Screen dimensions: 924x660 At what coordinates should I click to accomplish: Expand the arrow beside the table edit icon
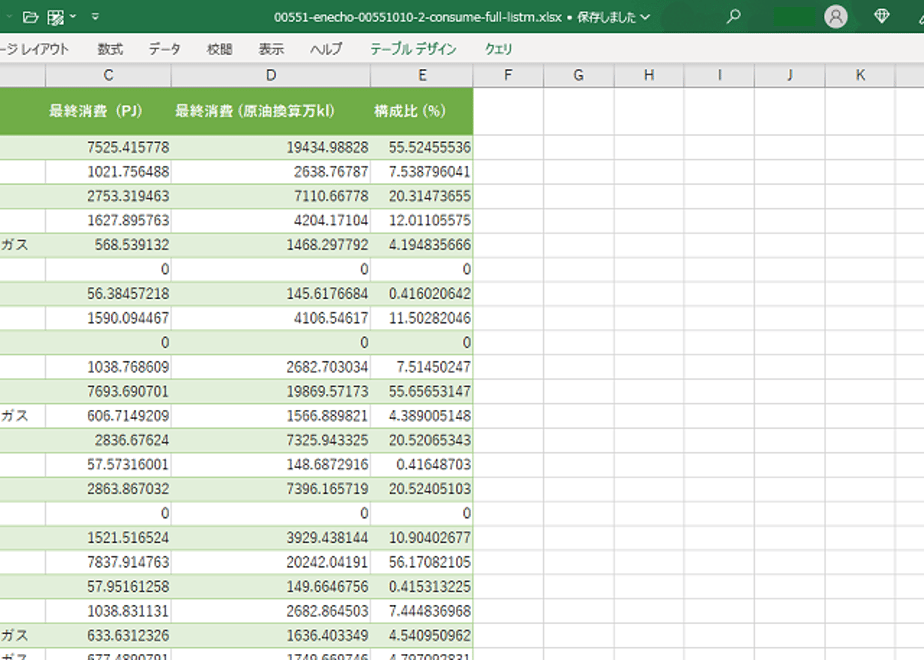73,16
